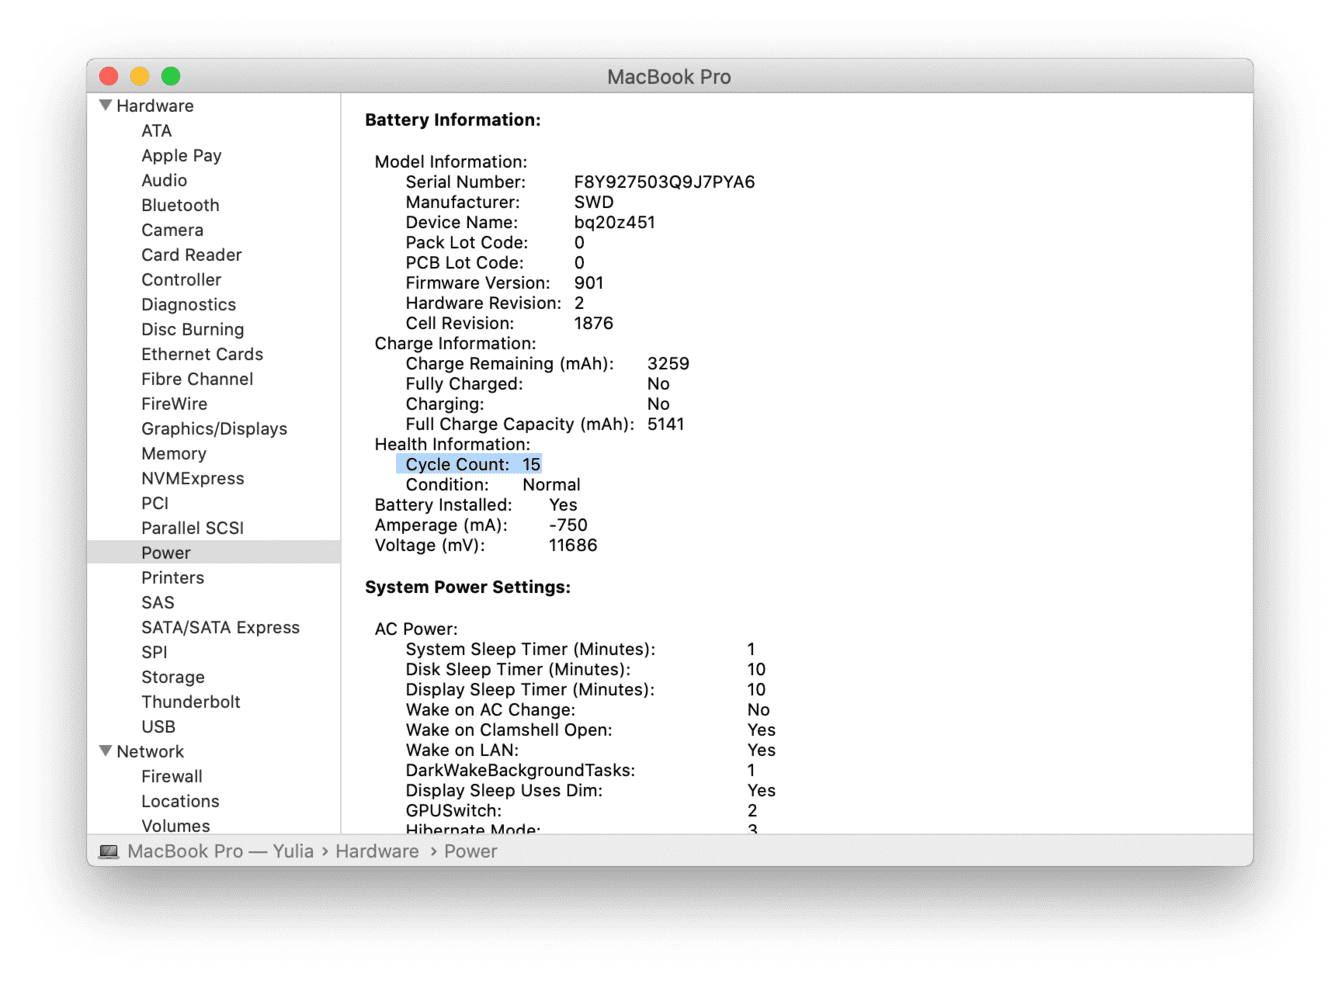Select Fibre Channel item
Screen dimensions: 1340x981
point(197,379)
